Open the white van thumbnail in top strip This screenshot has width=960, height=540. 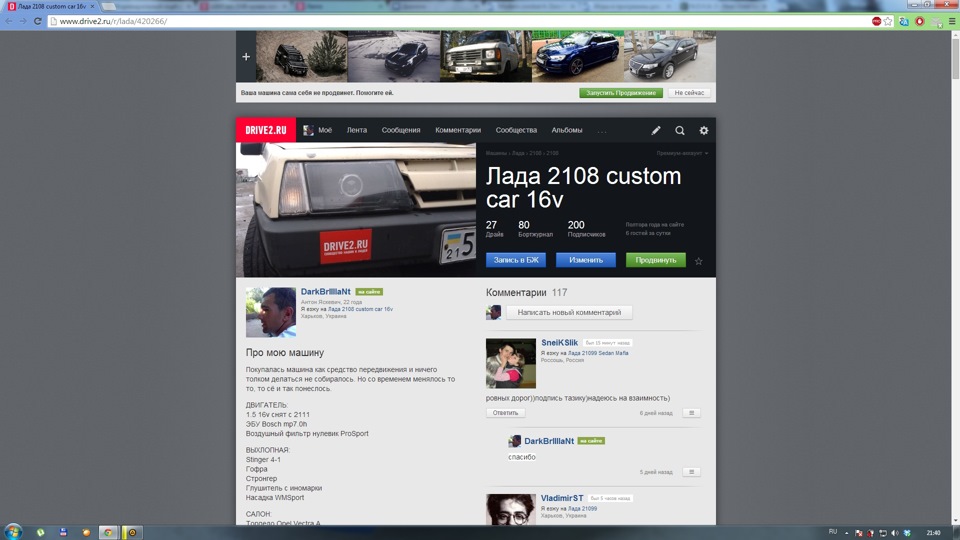[x=486, y=56]
